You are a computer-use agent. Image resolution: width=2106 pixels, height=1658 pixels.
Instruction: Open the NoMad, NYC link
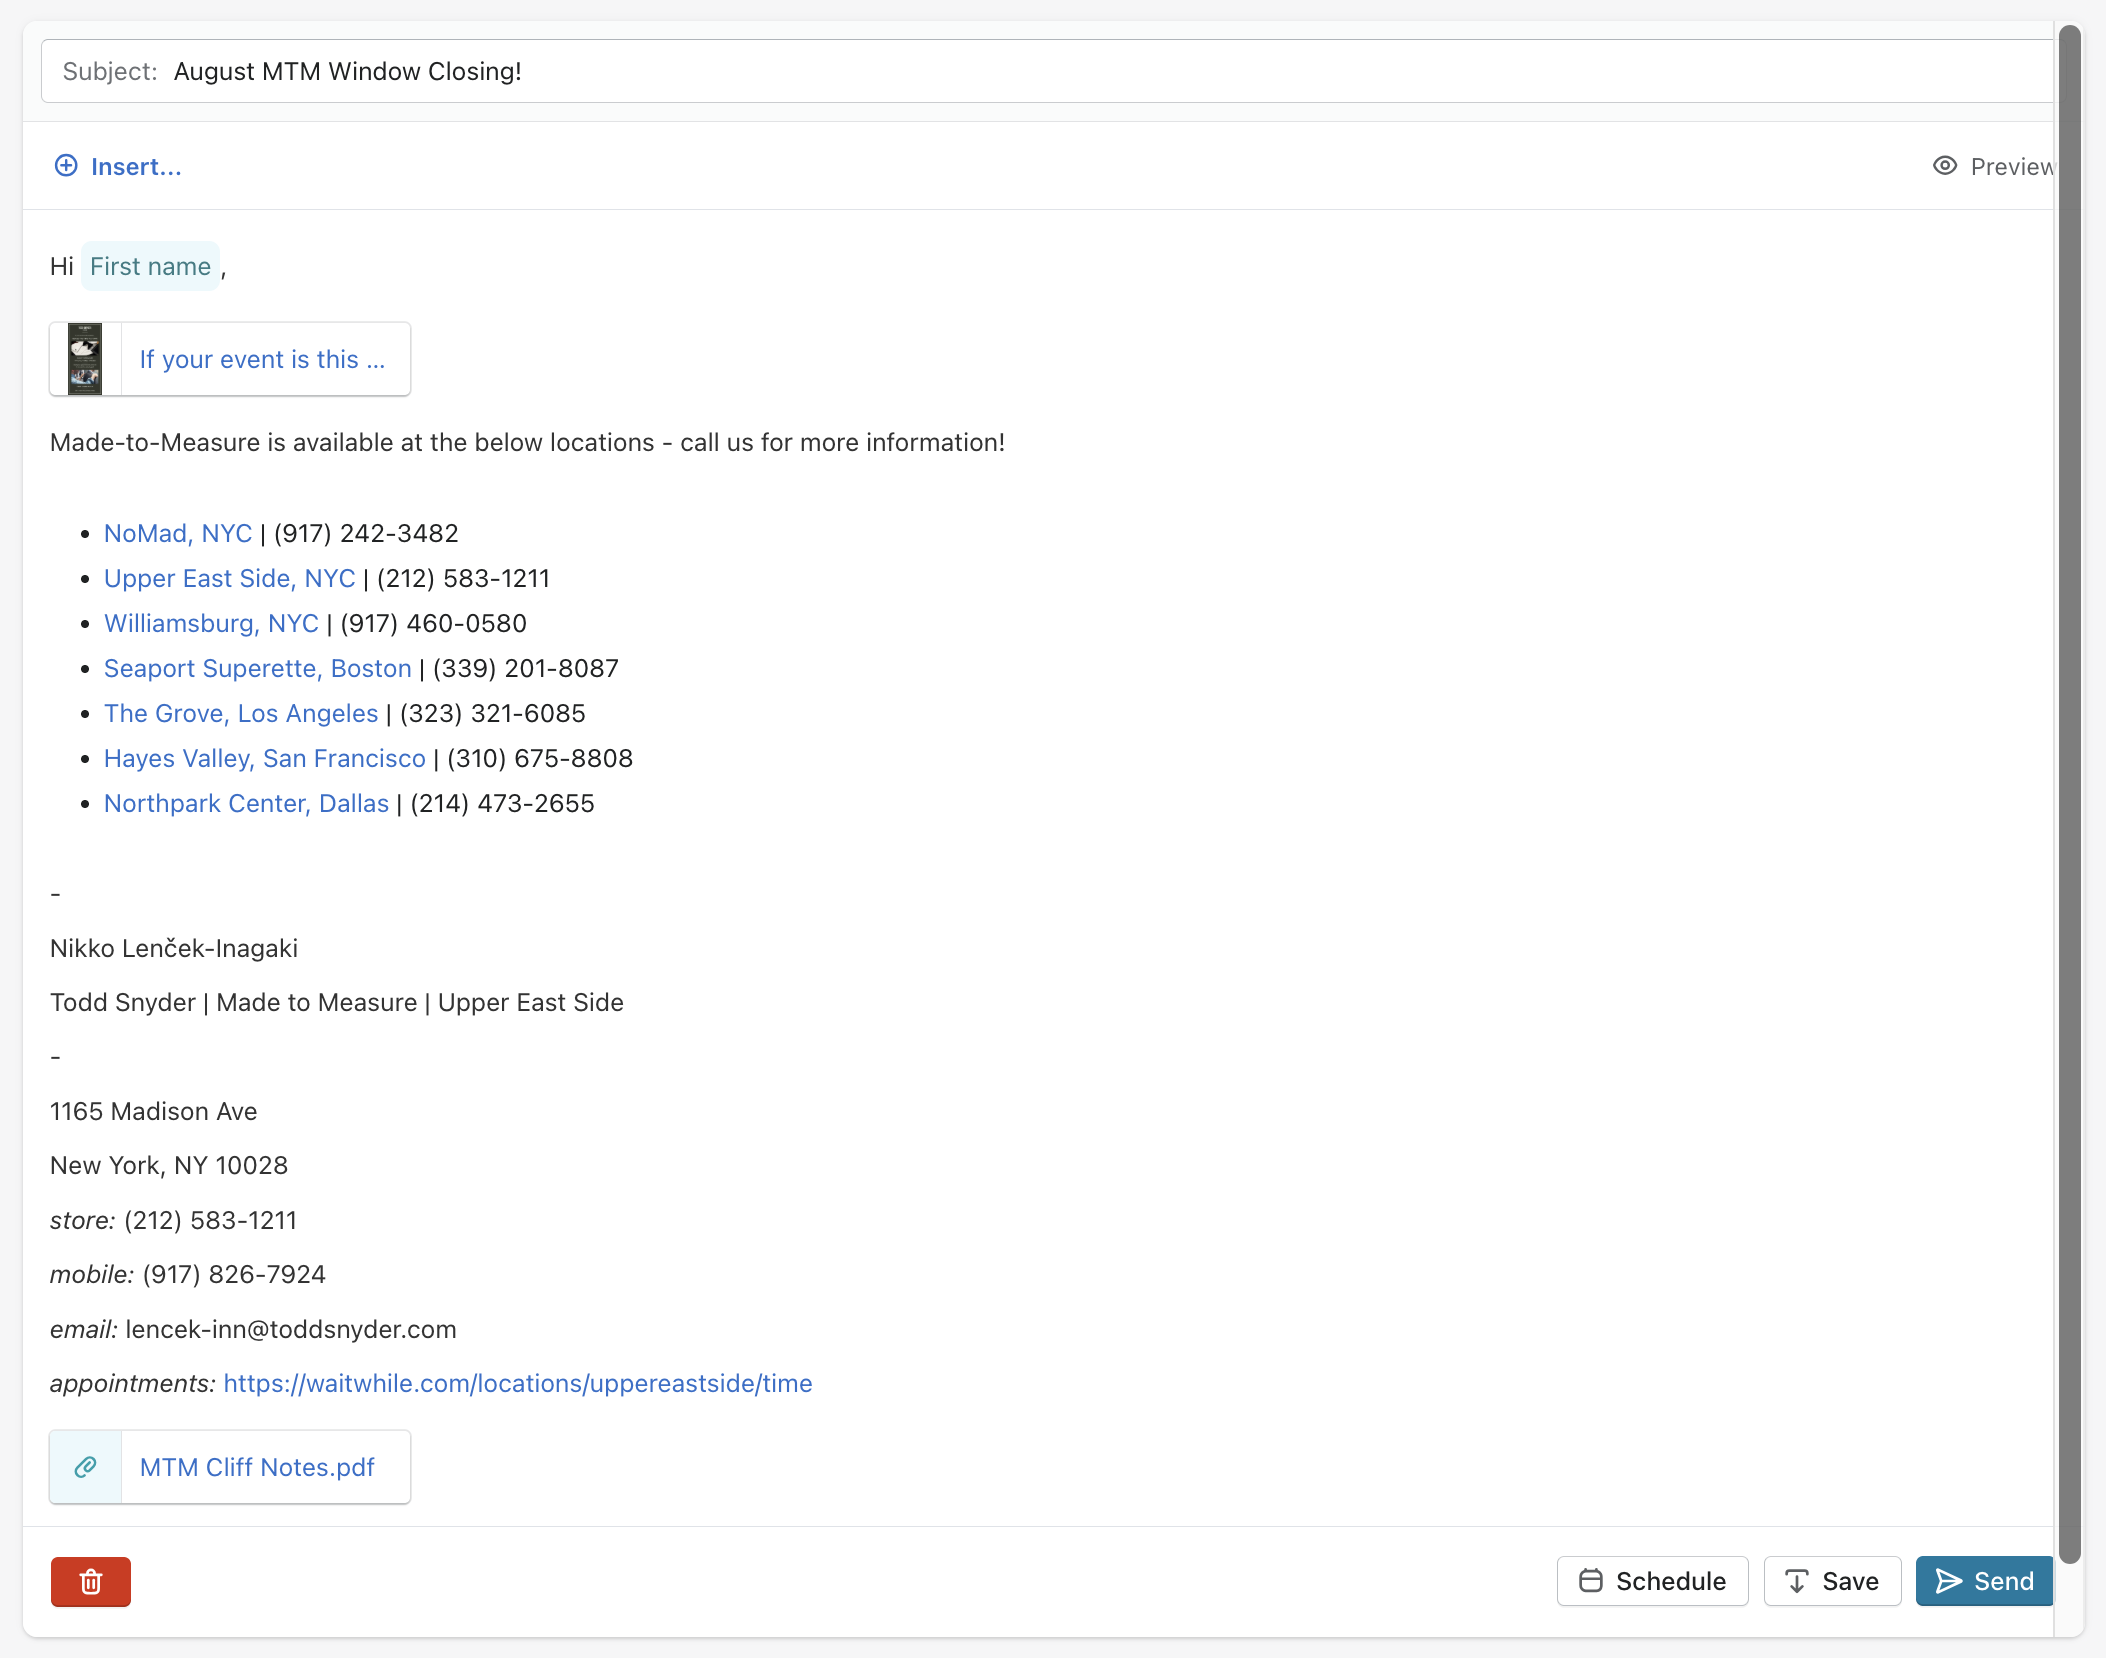[x=178, y=533]
